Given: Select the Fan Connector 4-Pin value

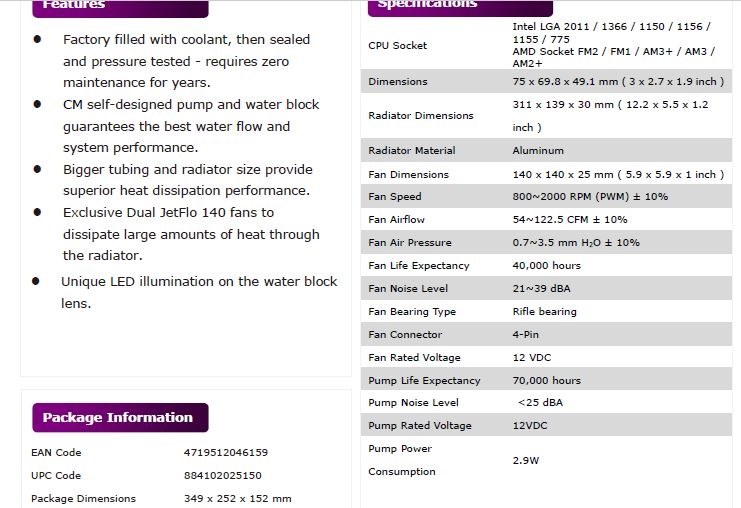Looking at the screenshot, I should (528, 334).
